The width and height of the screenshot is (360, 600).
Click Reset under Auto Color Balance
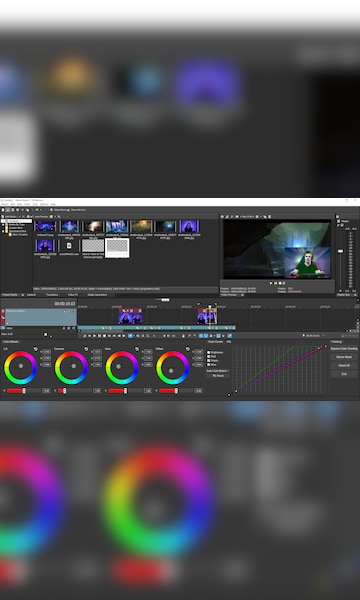point(218,376)
